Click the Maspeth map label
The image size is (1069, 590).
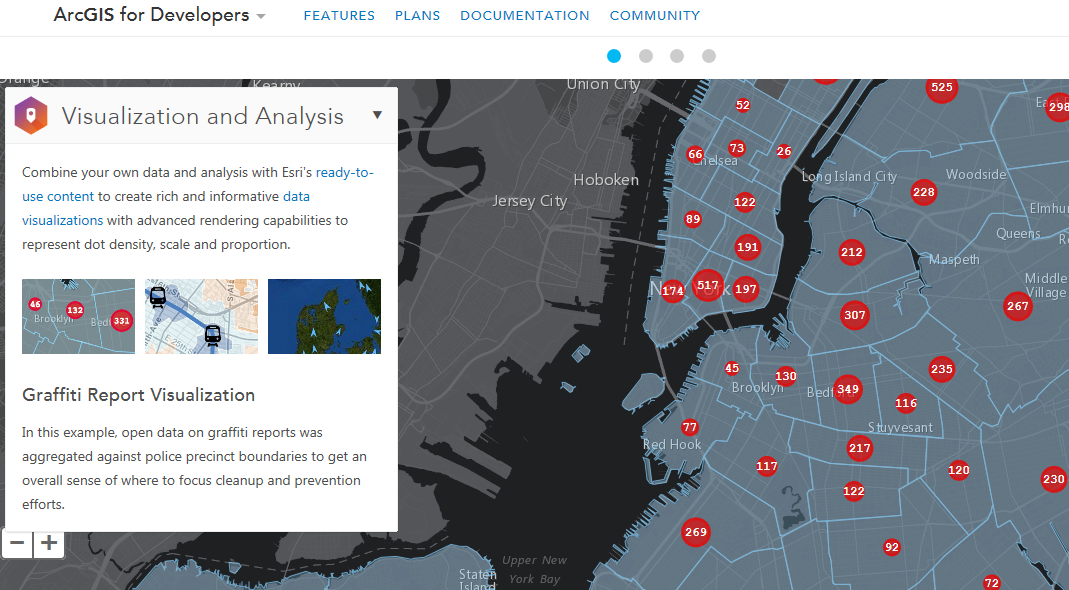click(954, 260)
